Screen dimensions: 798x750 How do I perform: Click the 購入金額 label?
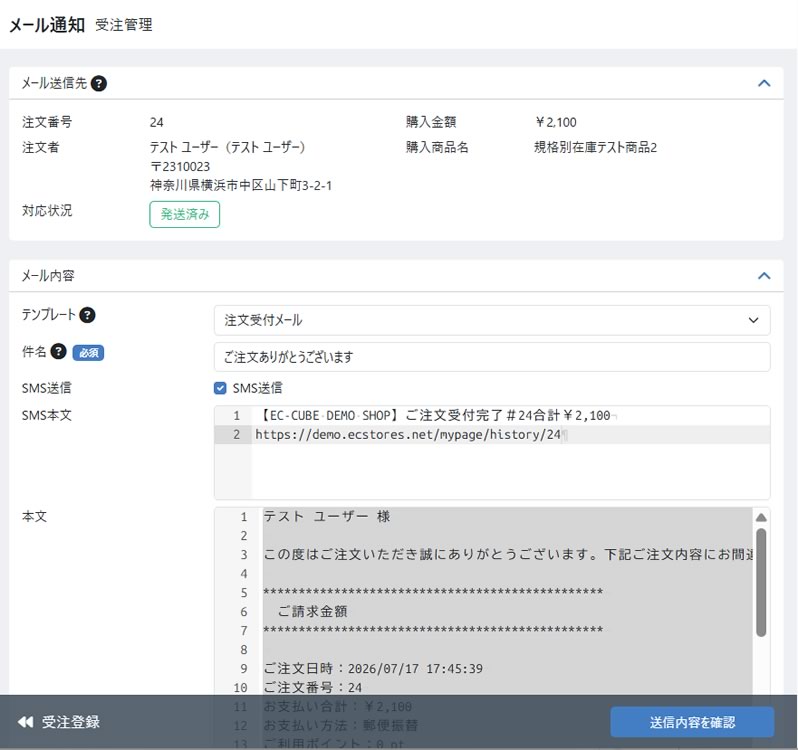431,122
